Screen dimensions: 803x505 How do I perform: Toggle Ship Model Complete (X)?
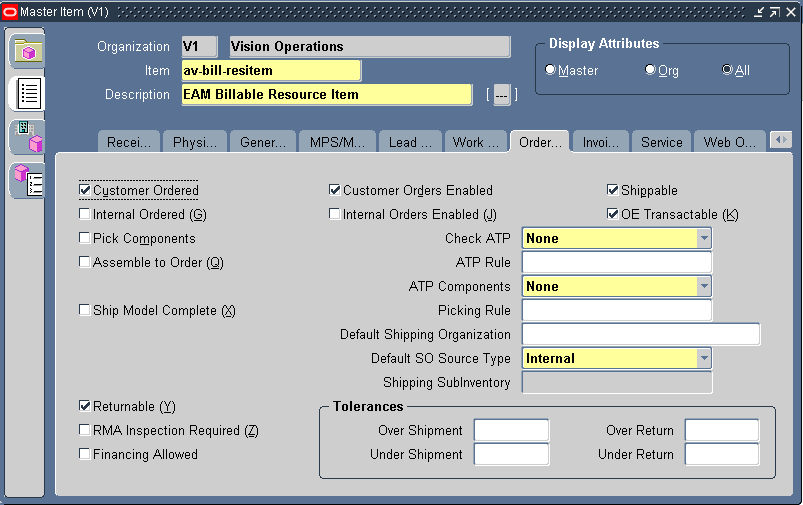pyautogui.click(x=84, y=310)
